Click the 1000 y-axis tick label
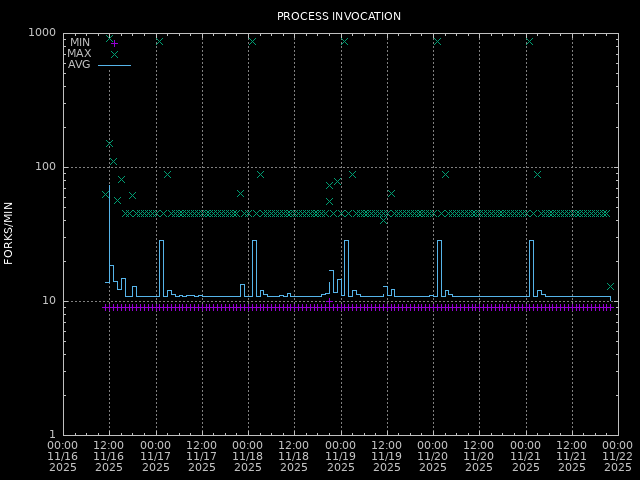The height and width of the screenshot is (480, 640). [x=42, y=33]
